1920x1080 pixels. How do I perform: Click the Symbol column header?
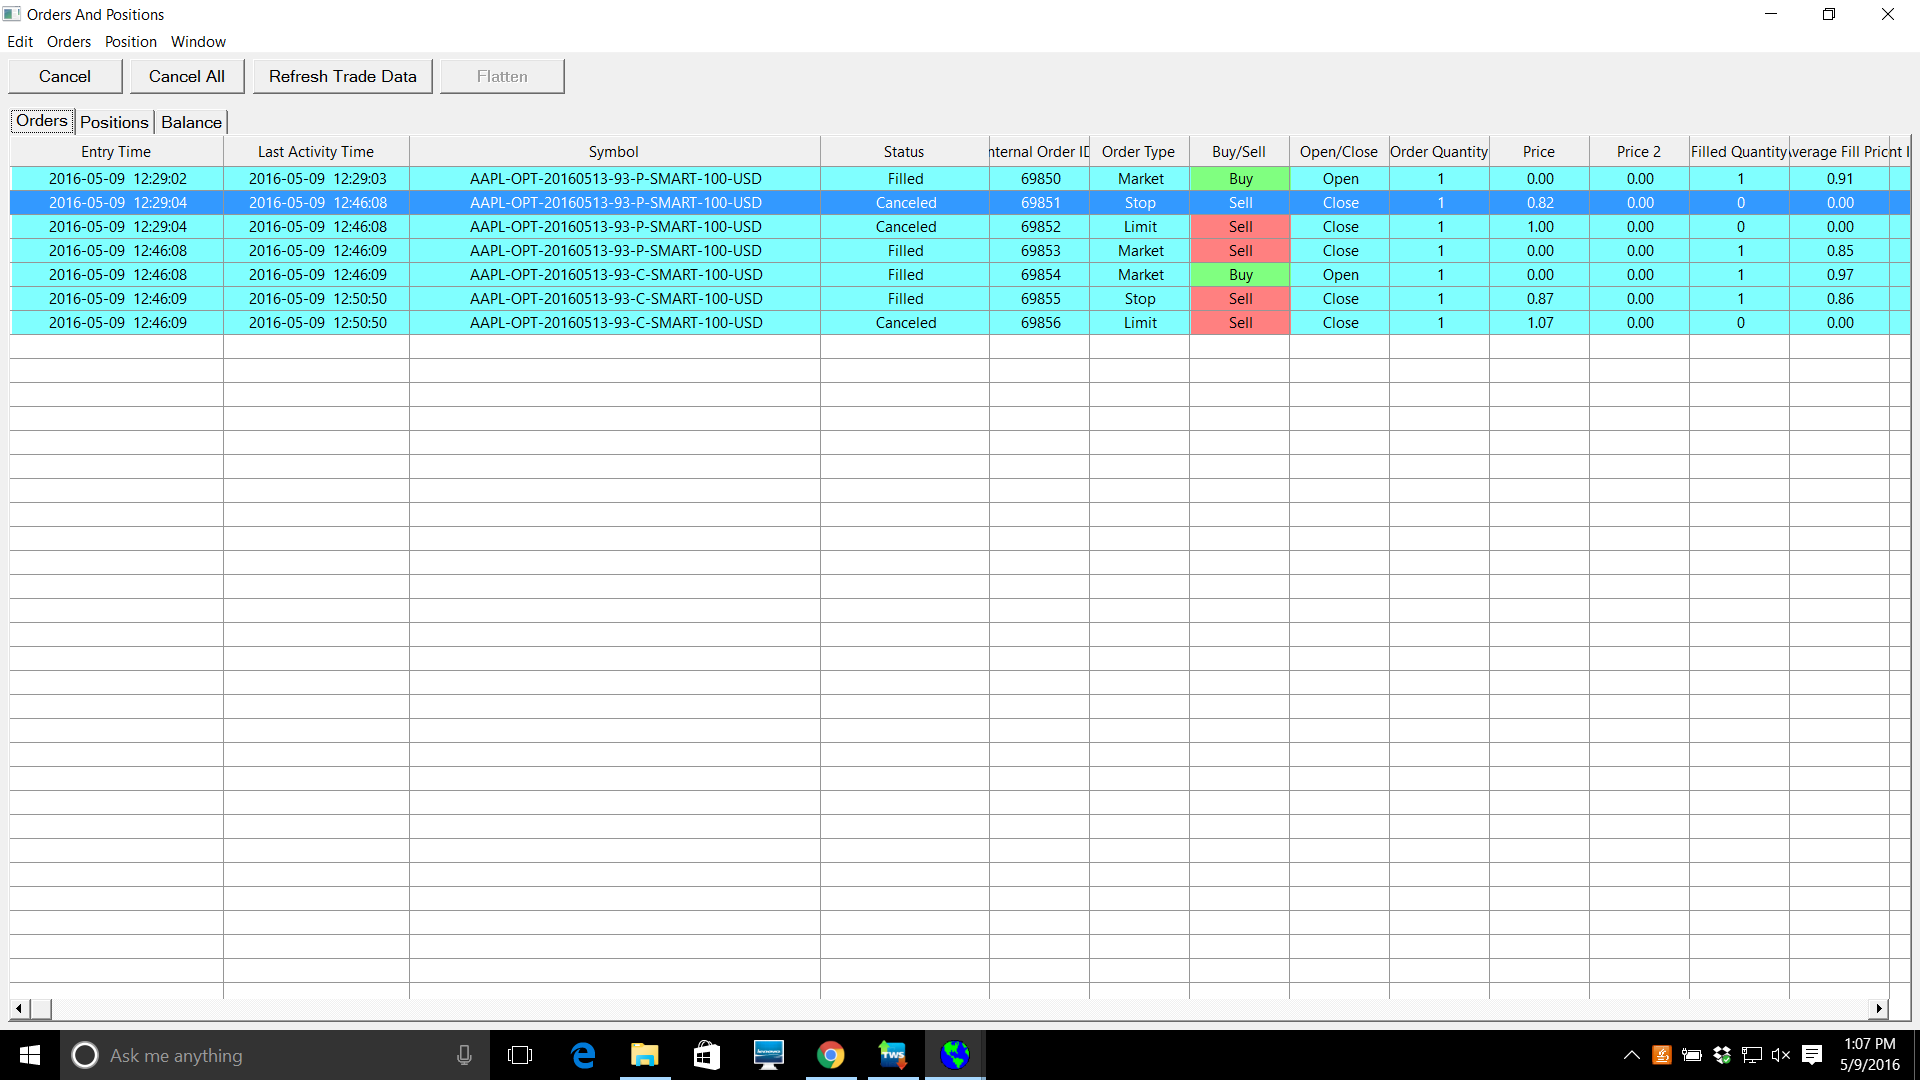click(x=613, y=152)
